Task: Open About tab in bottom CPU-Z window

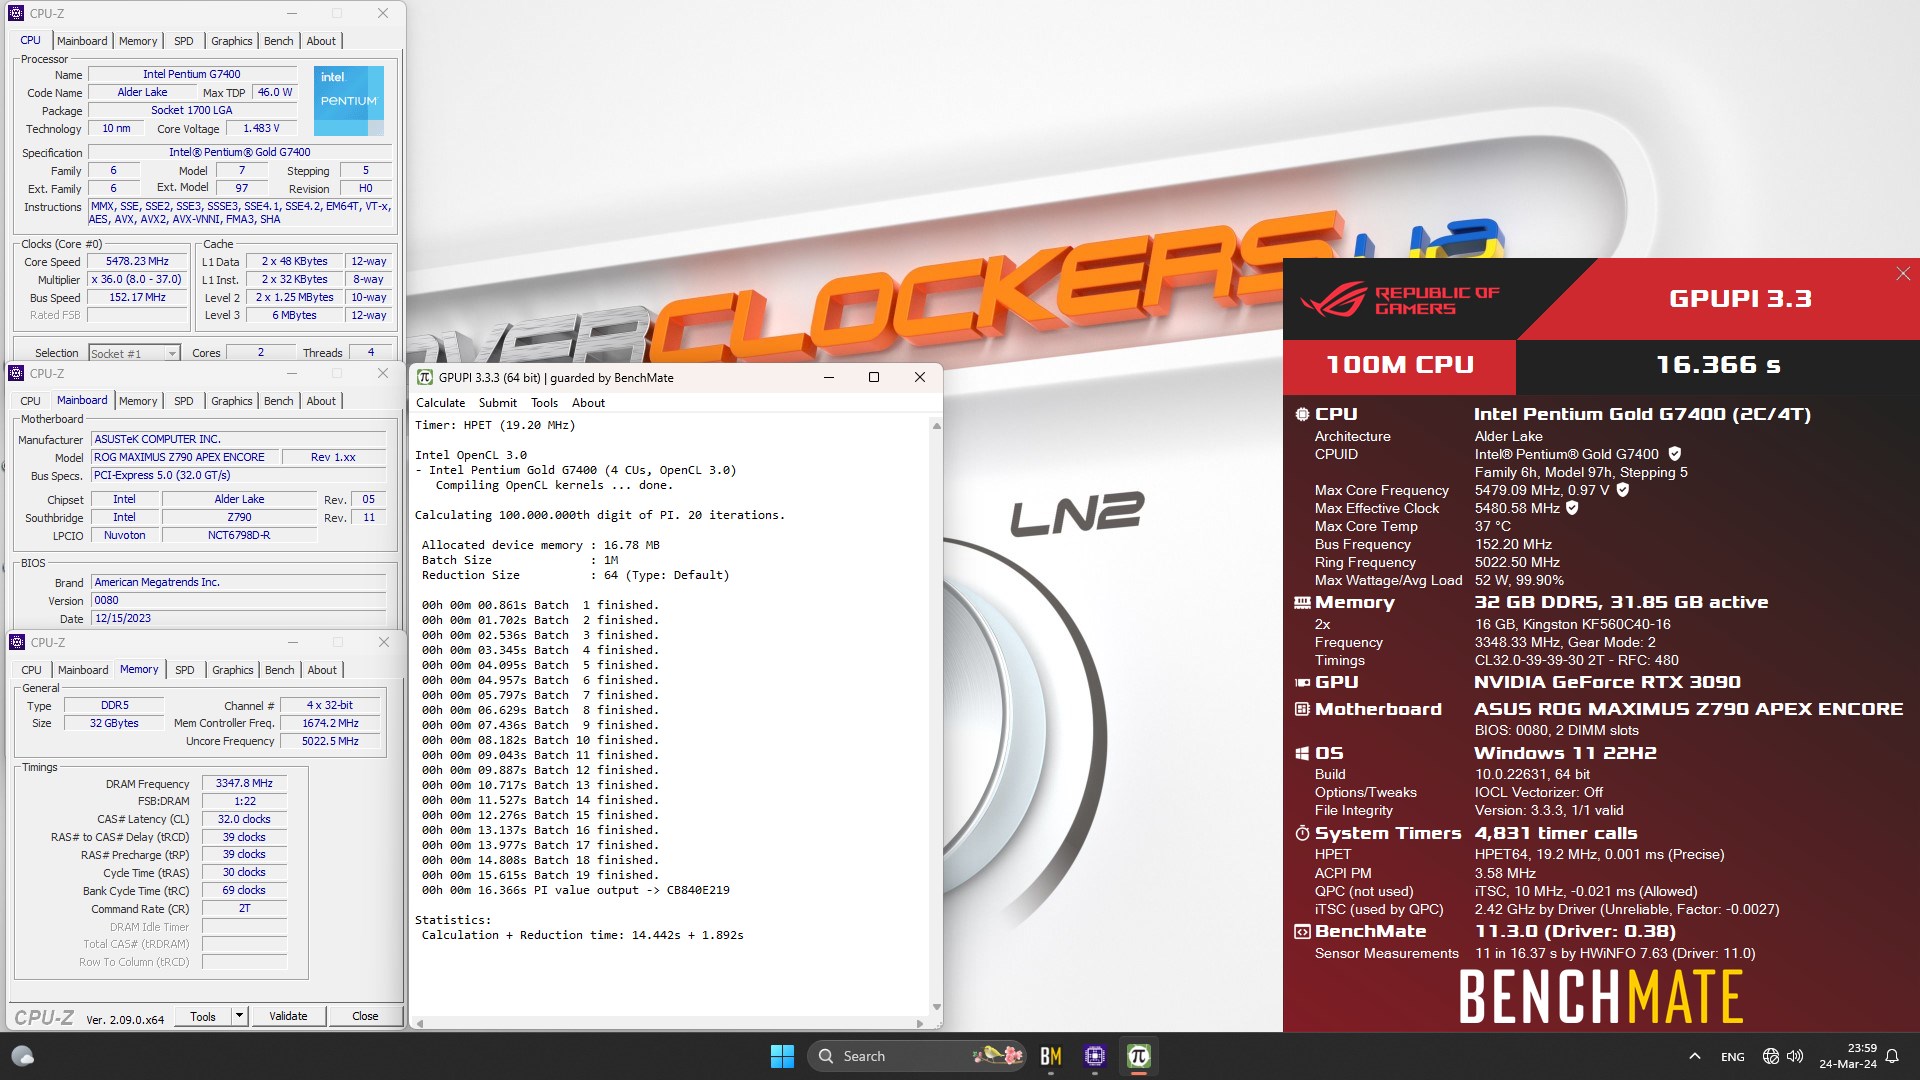Action: [x=322, y=670]
